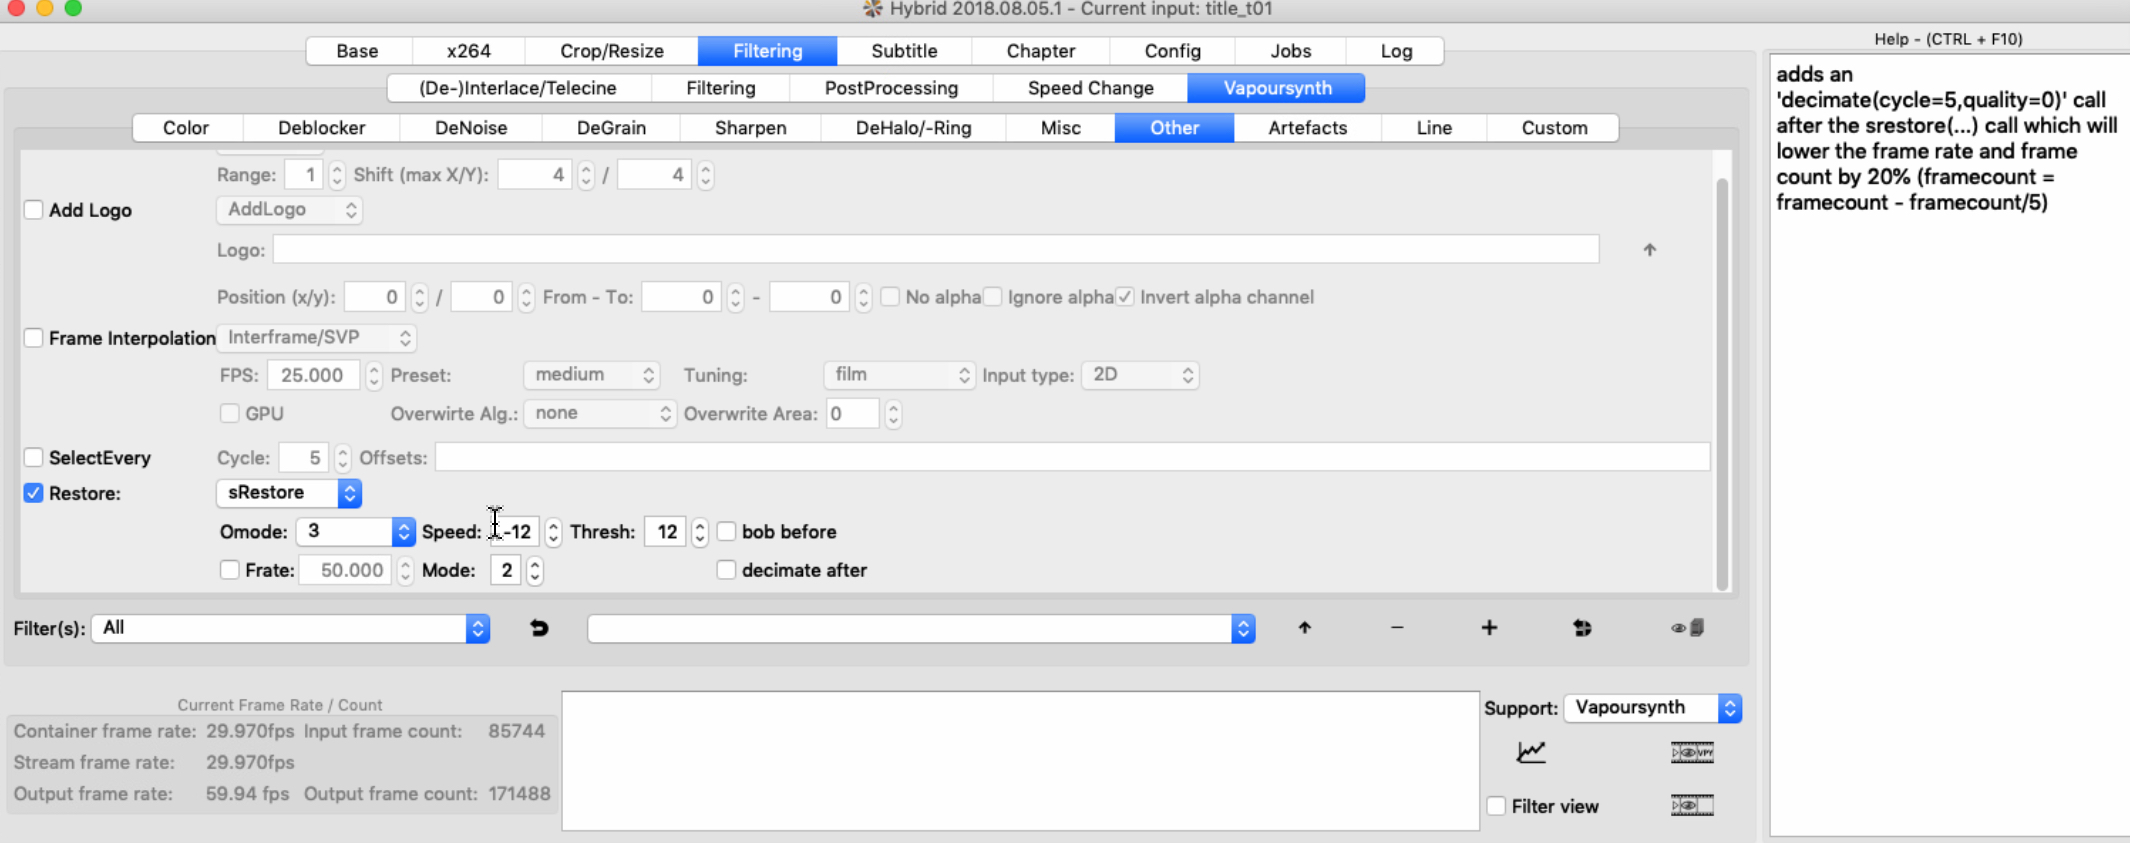Open the empty filter order dropdown
This screenshot has width=2130, height=843.
[x=921, y=628]
